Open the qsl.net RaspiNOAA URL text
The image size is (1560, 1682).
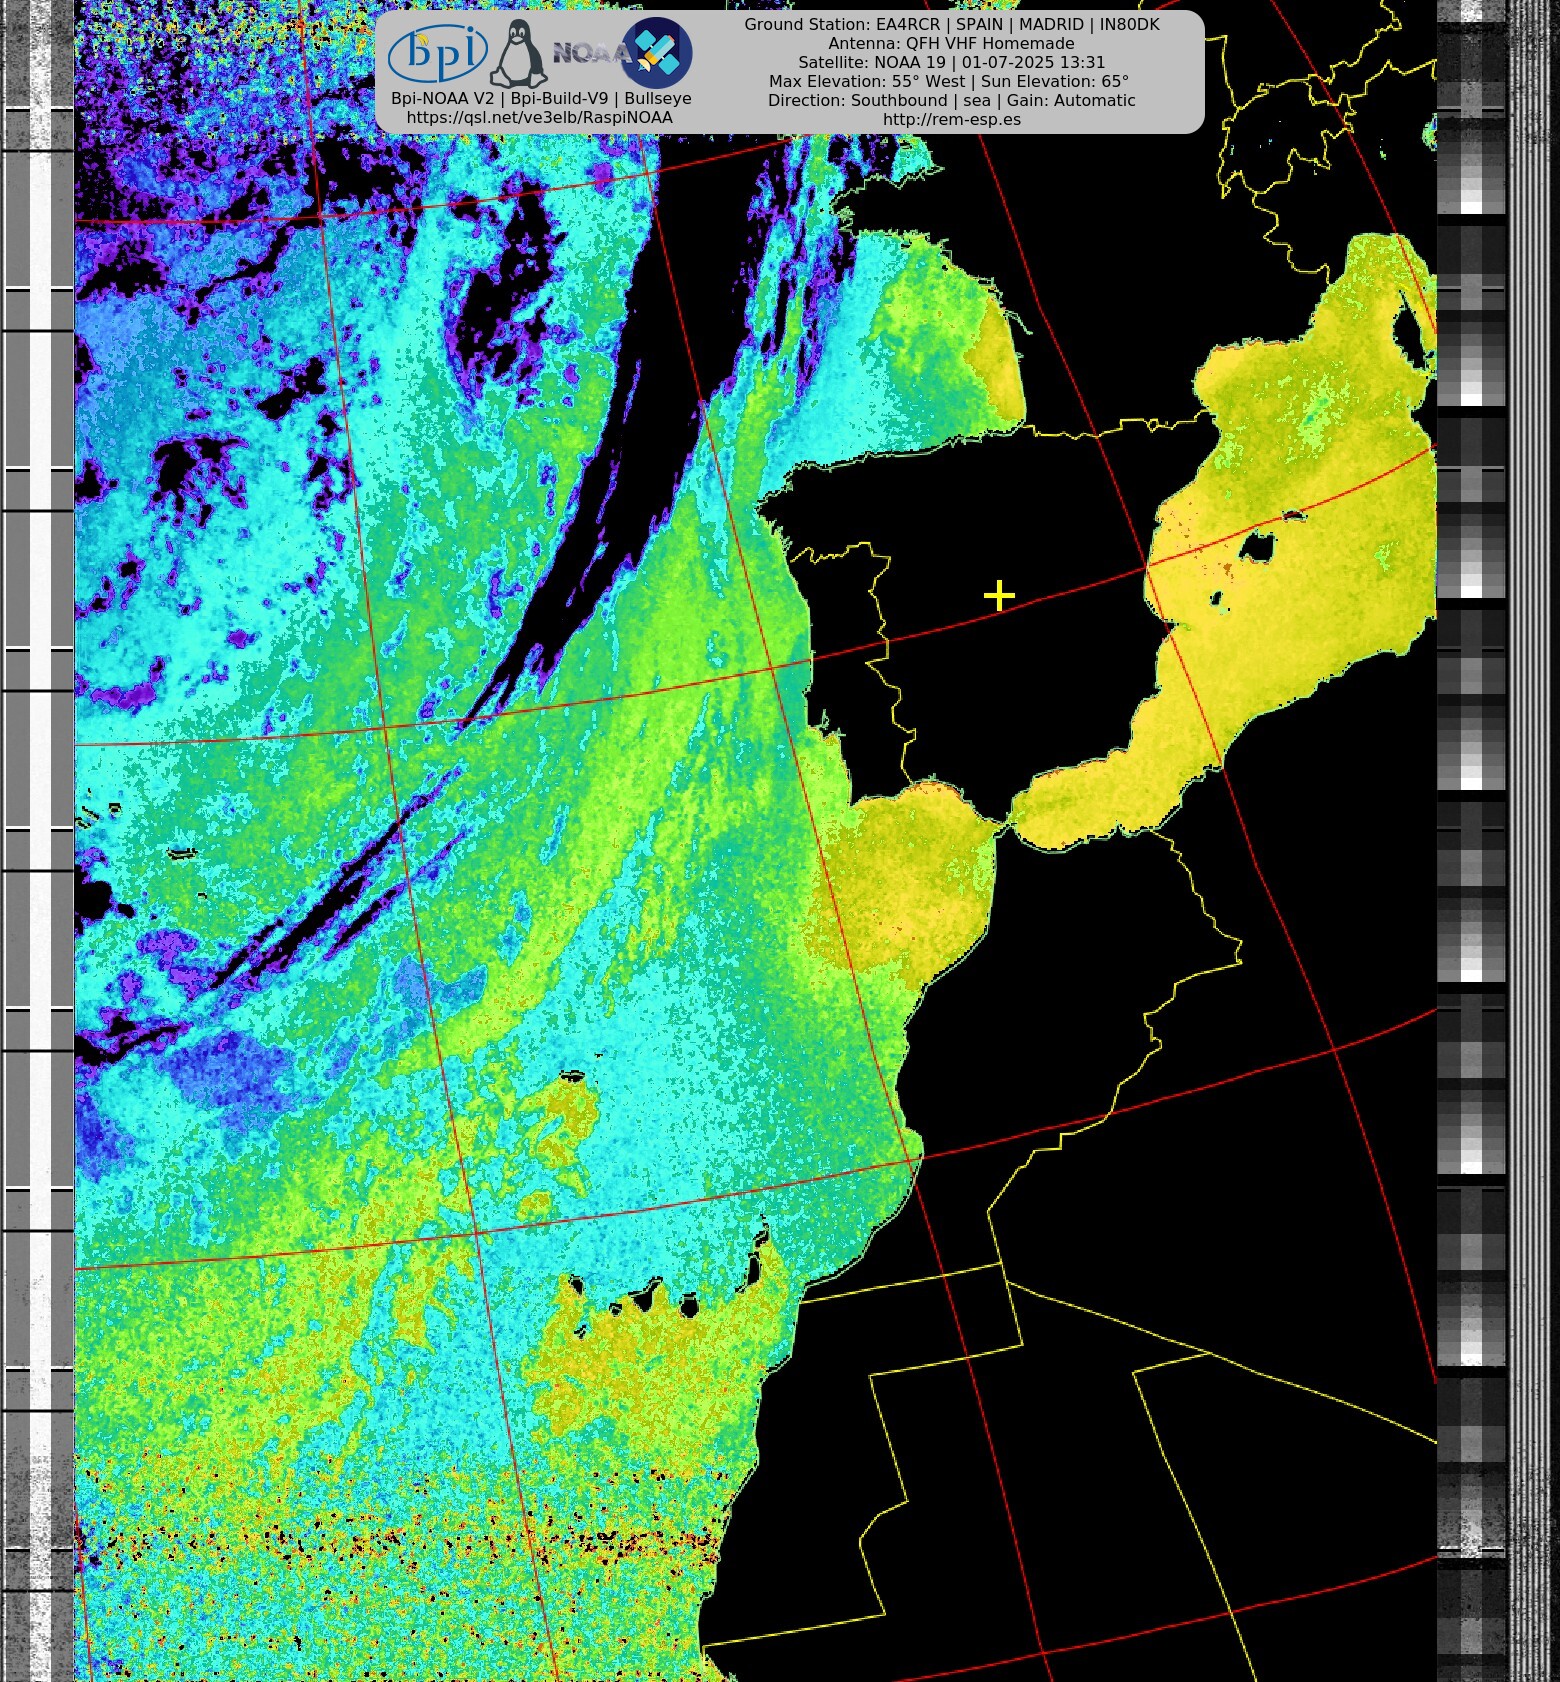click(x=540, y=118)
